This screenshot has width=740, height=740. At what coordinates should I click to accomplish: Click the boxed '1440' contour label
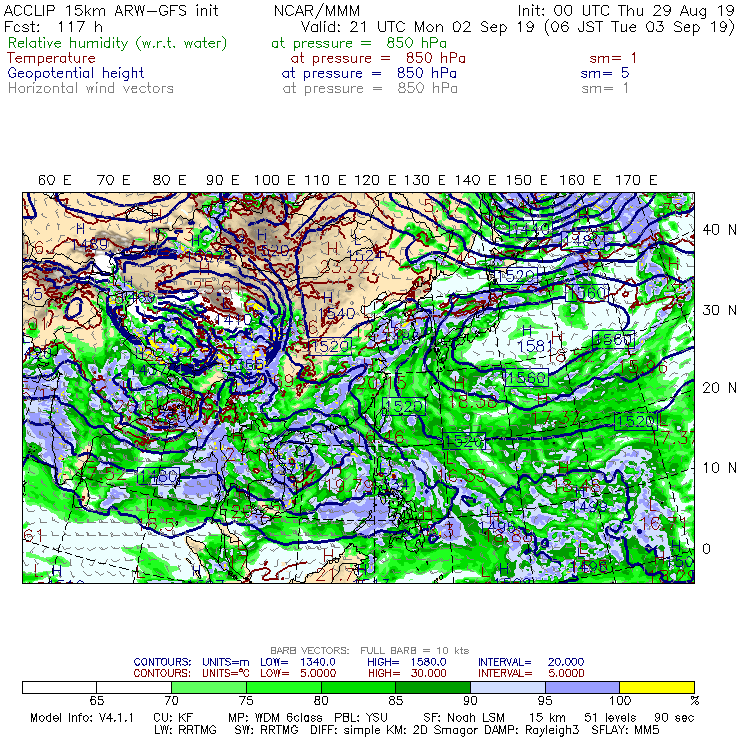pyautogui.click(x=530, y=229)
